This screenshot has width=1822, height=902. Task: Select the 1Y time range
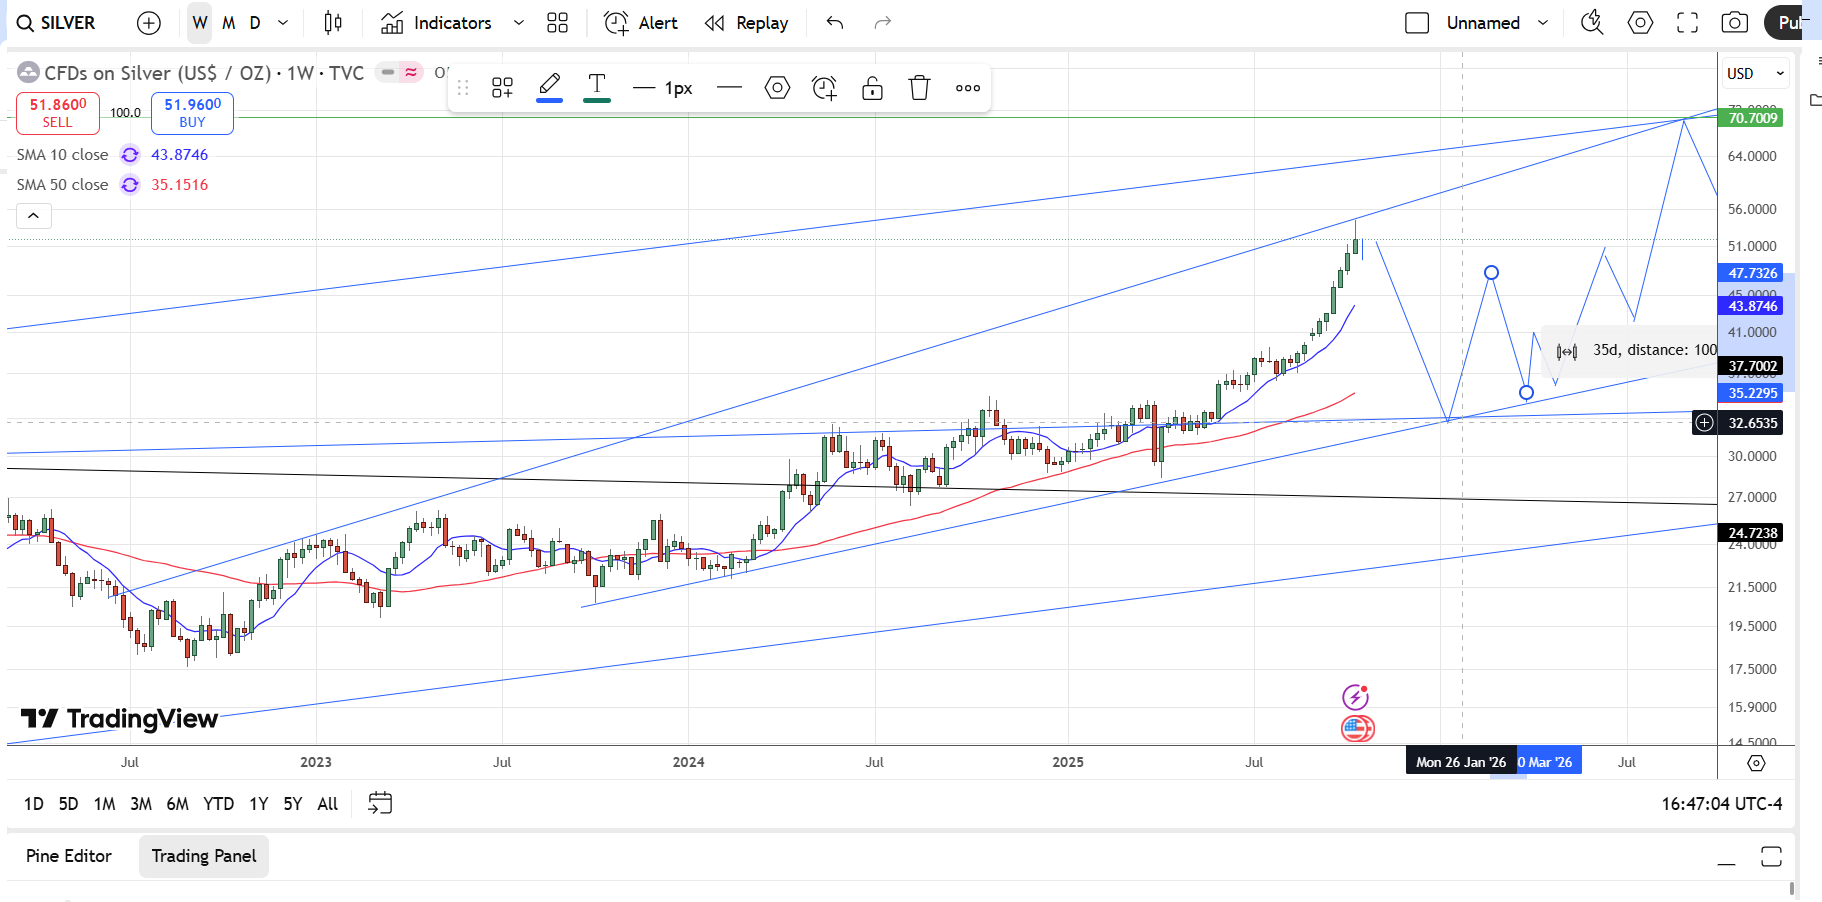click(258, 804)
